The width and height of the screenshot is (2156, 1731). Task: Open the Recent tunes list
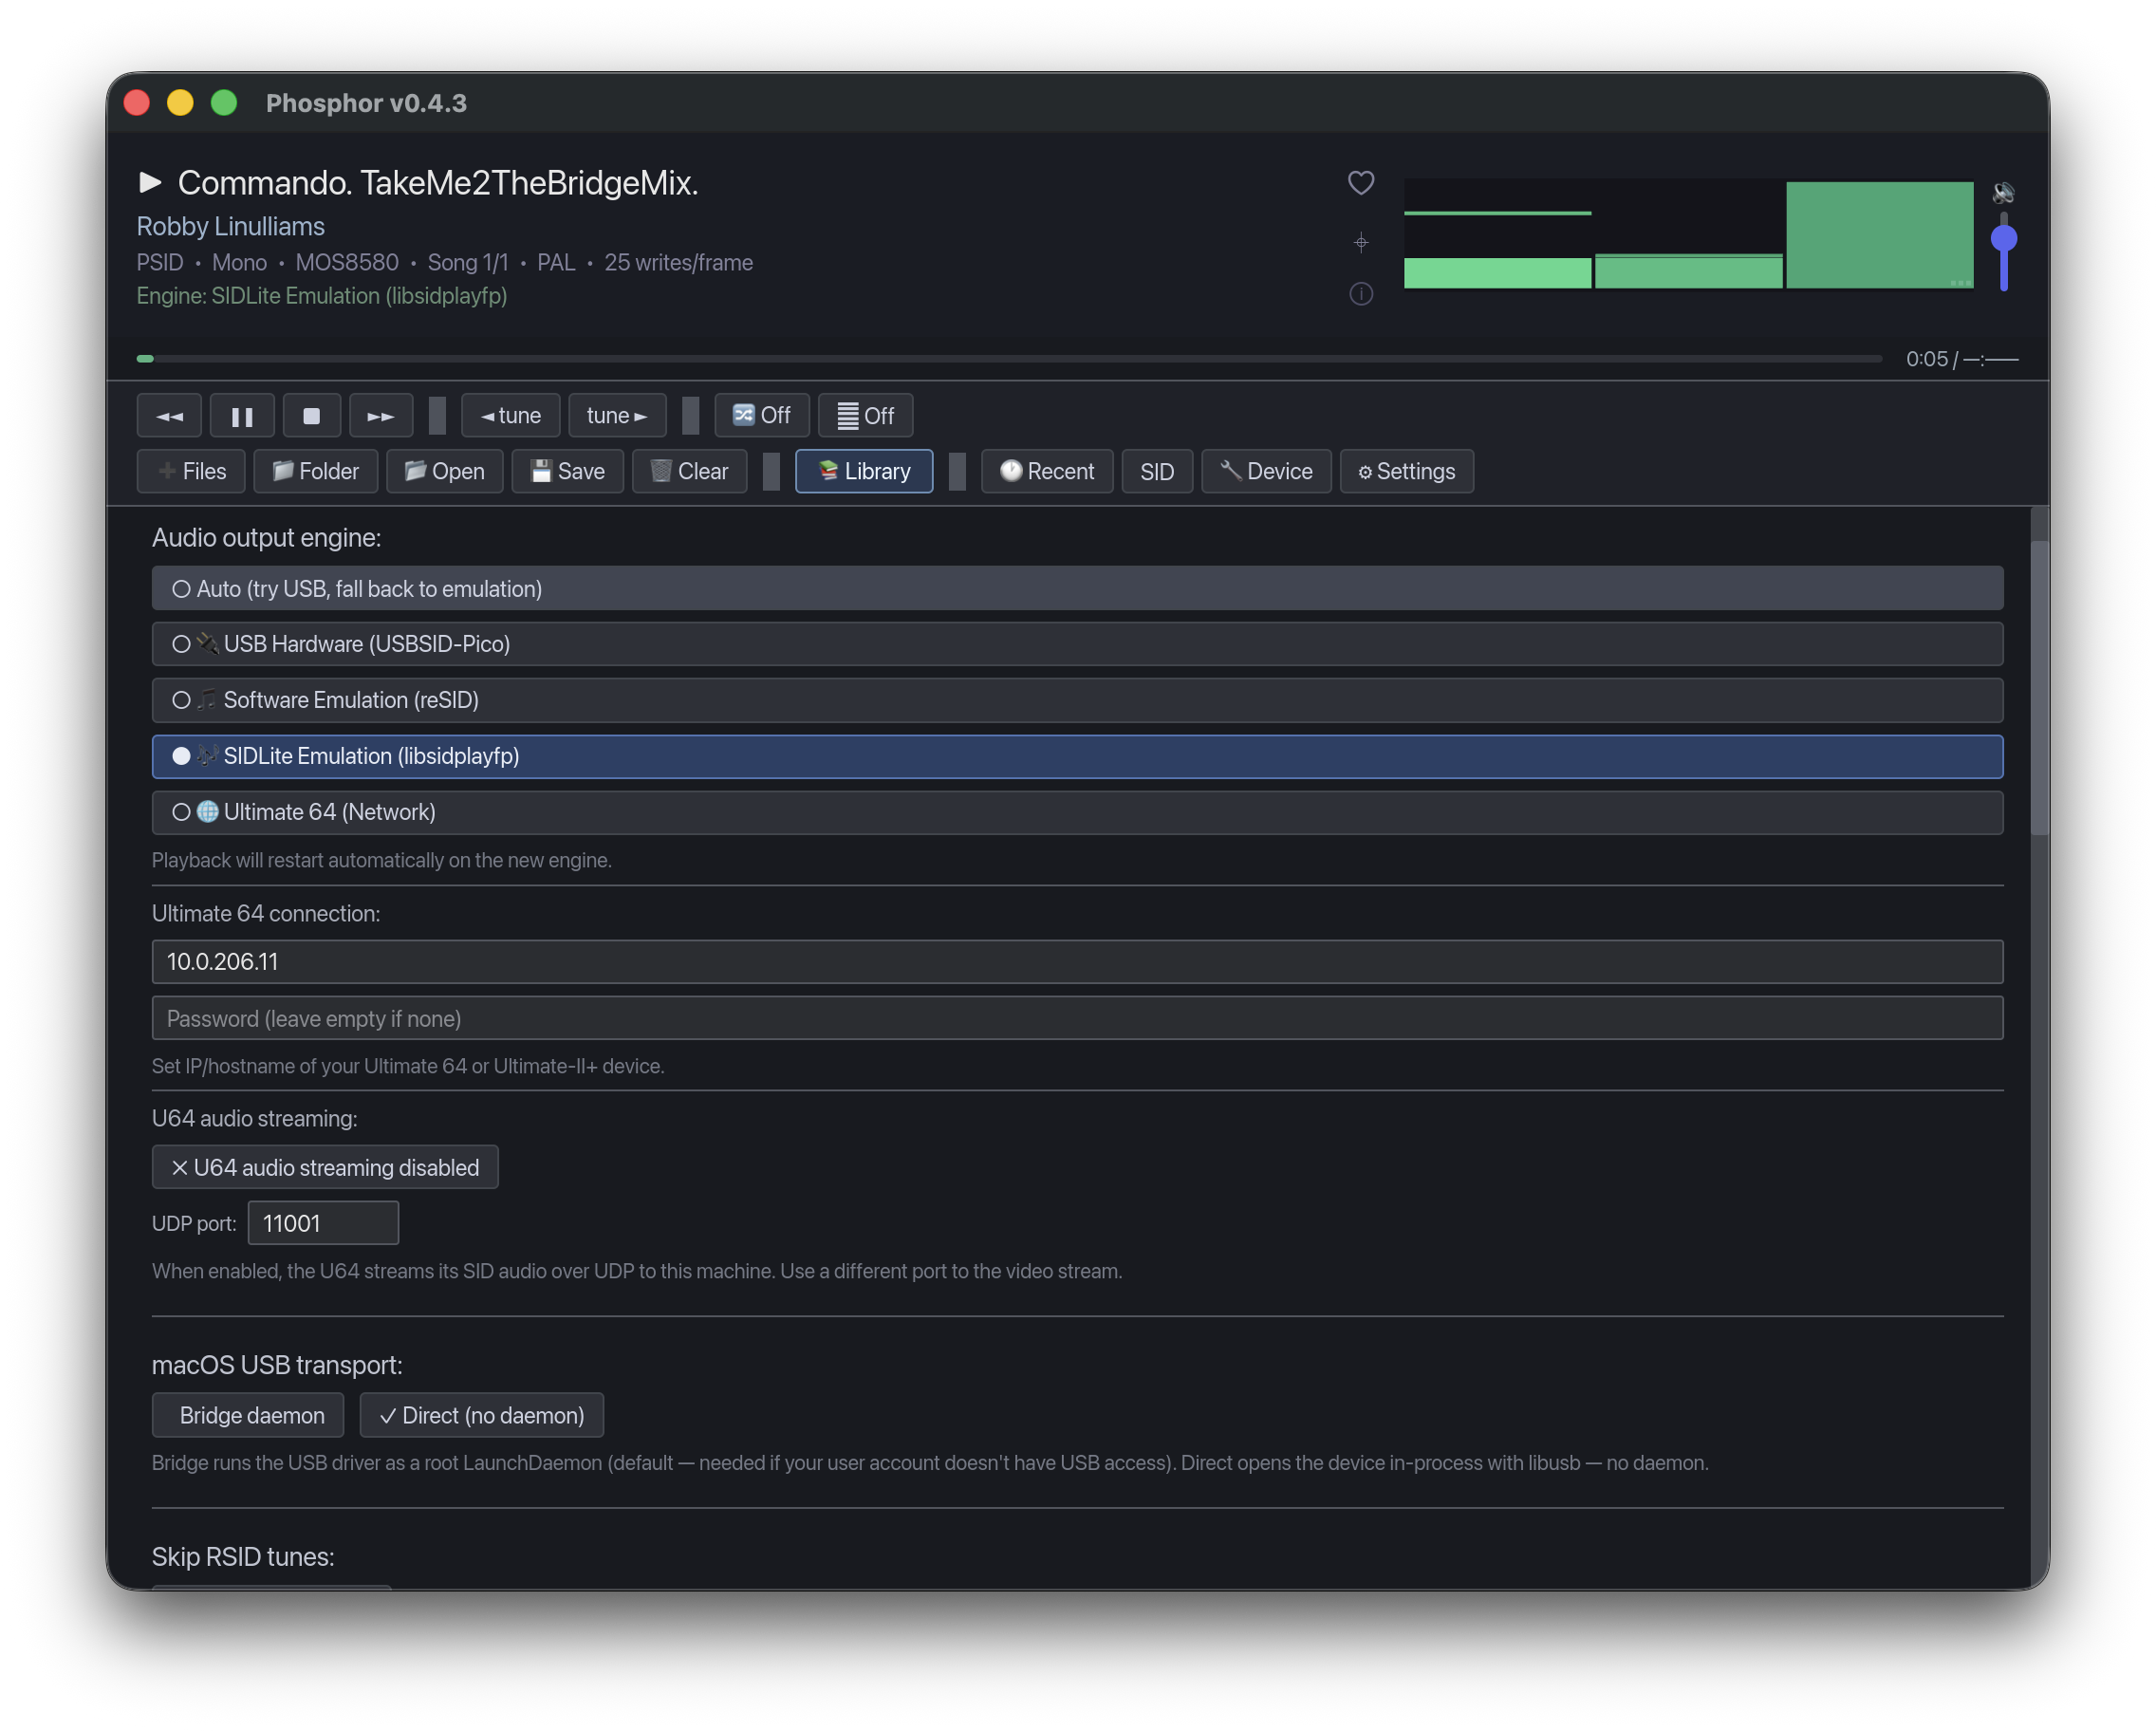point(1047,472)
